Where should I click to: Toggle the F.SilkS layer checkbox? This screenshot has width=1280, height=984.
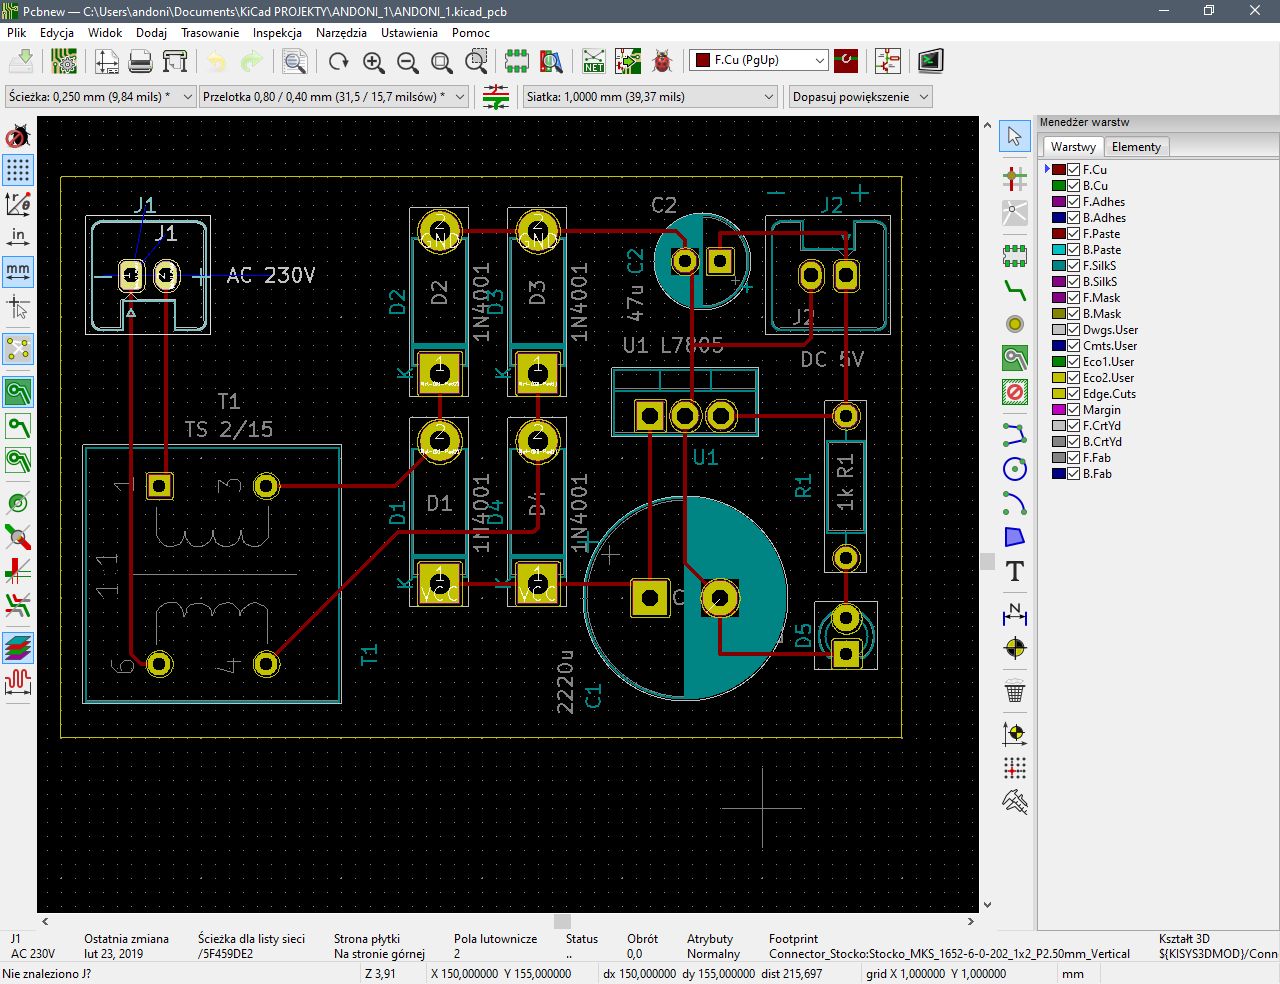[1073, 266]
